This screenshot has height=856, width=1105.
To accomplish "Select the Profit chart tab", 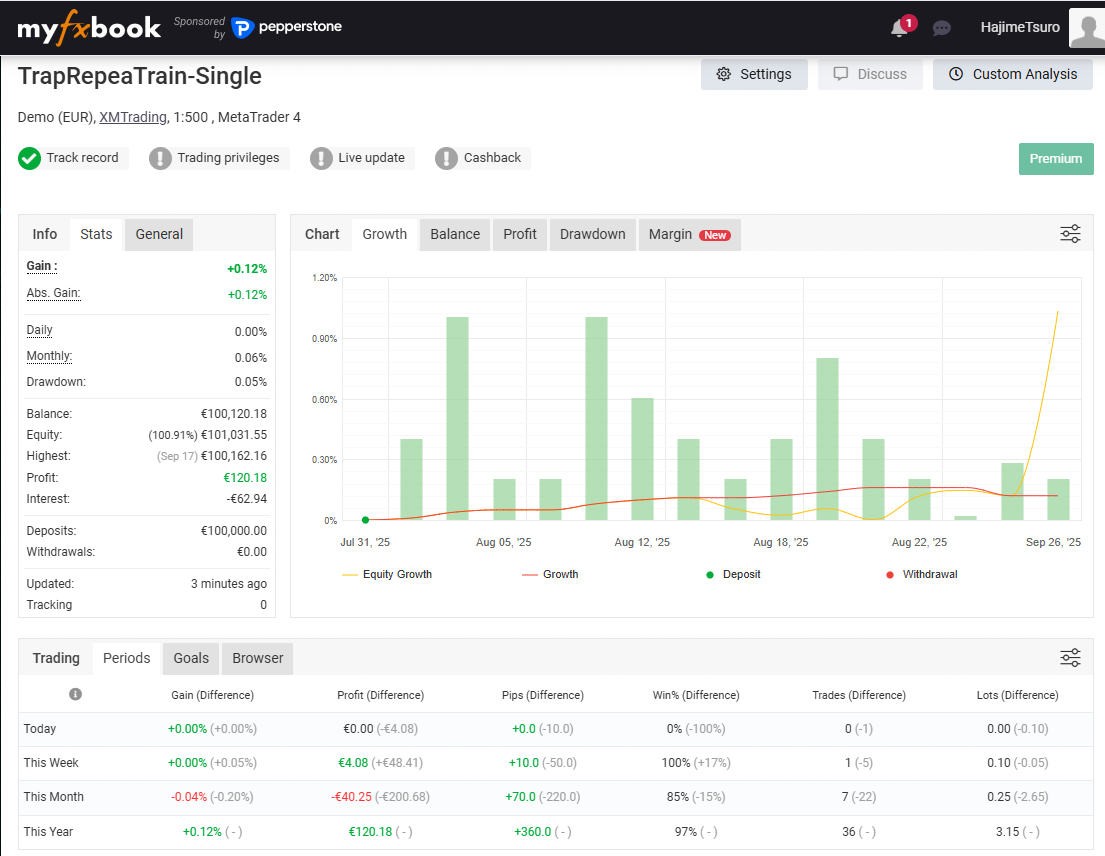I will [520, 234].
